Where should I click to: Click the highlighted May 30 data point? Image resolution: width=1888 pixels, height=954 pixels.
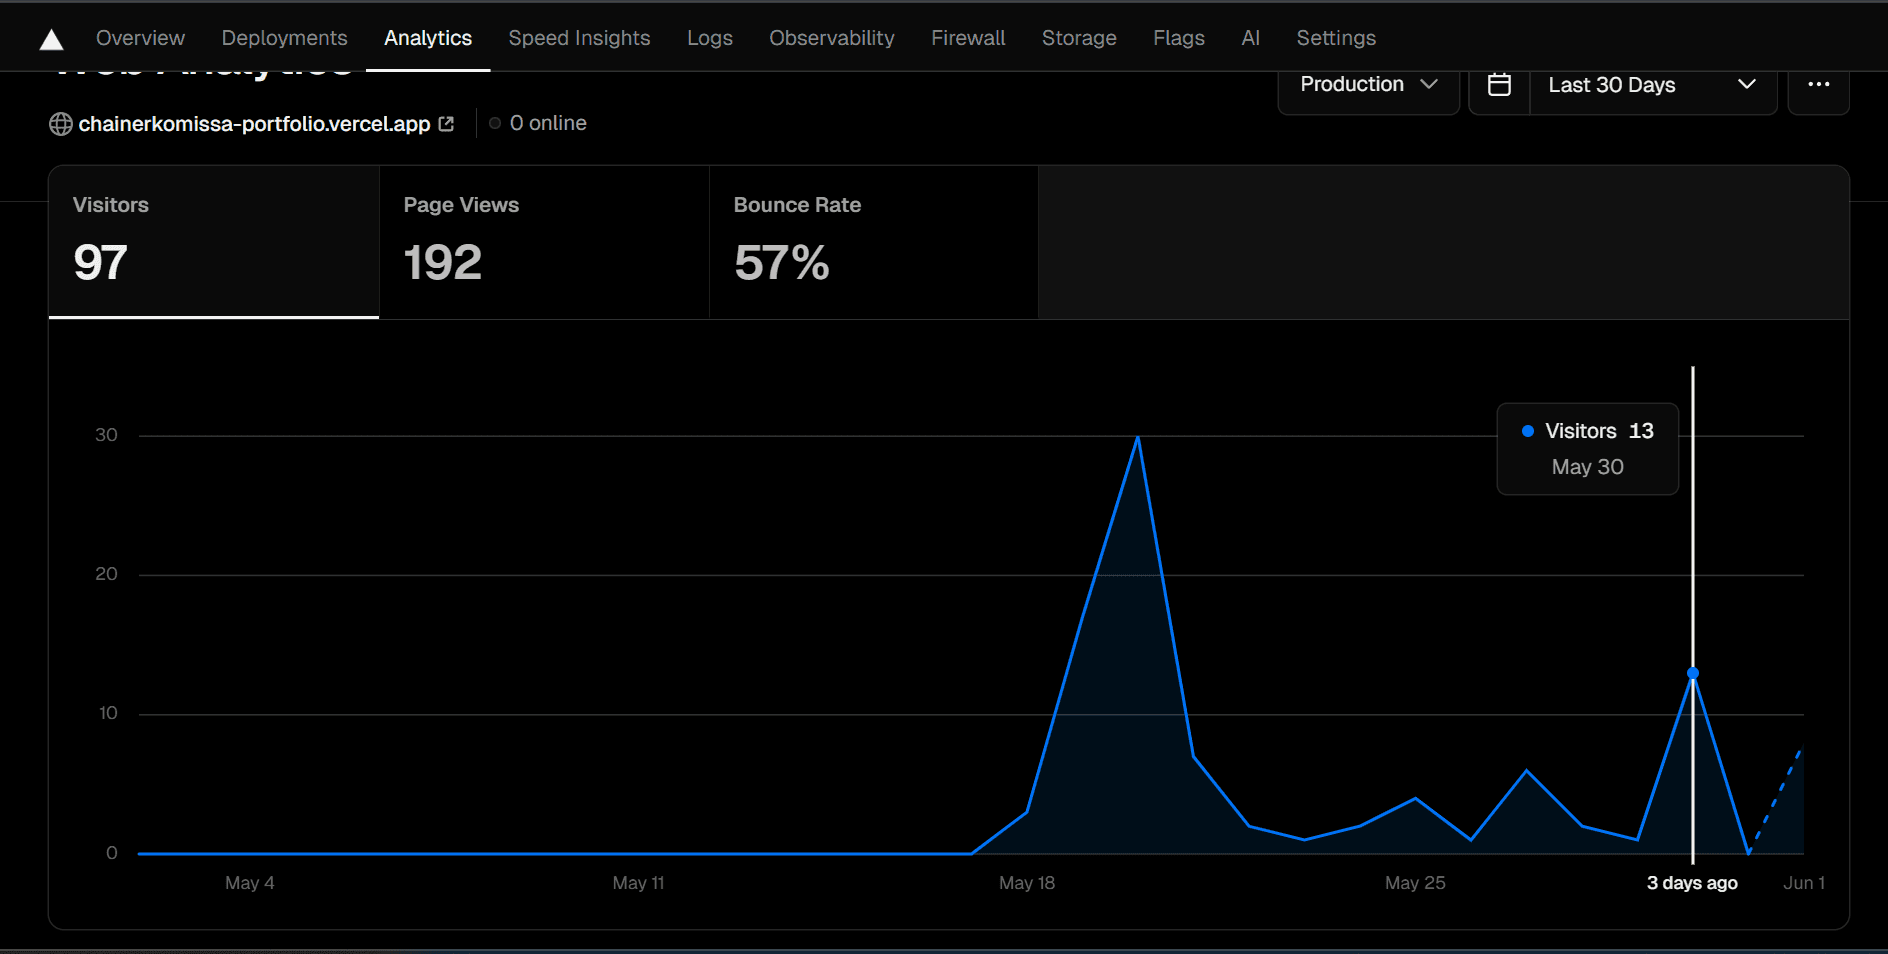(x=1692, y=673)
